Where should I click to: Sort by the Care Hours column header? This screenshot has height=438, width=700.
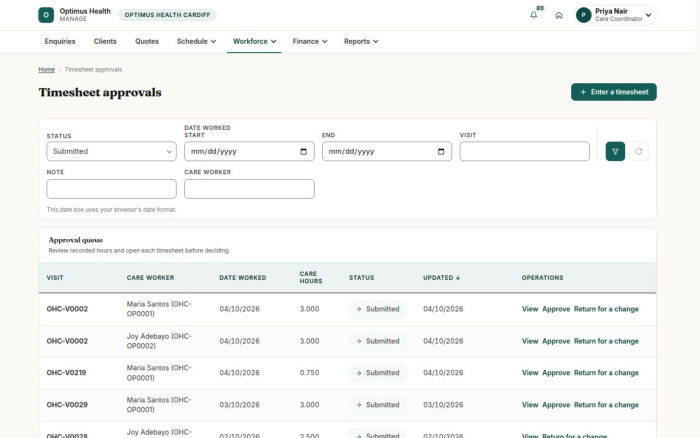point(311,277)
